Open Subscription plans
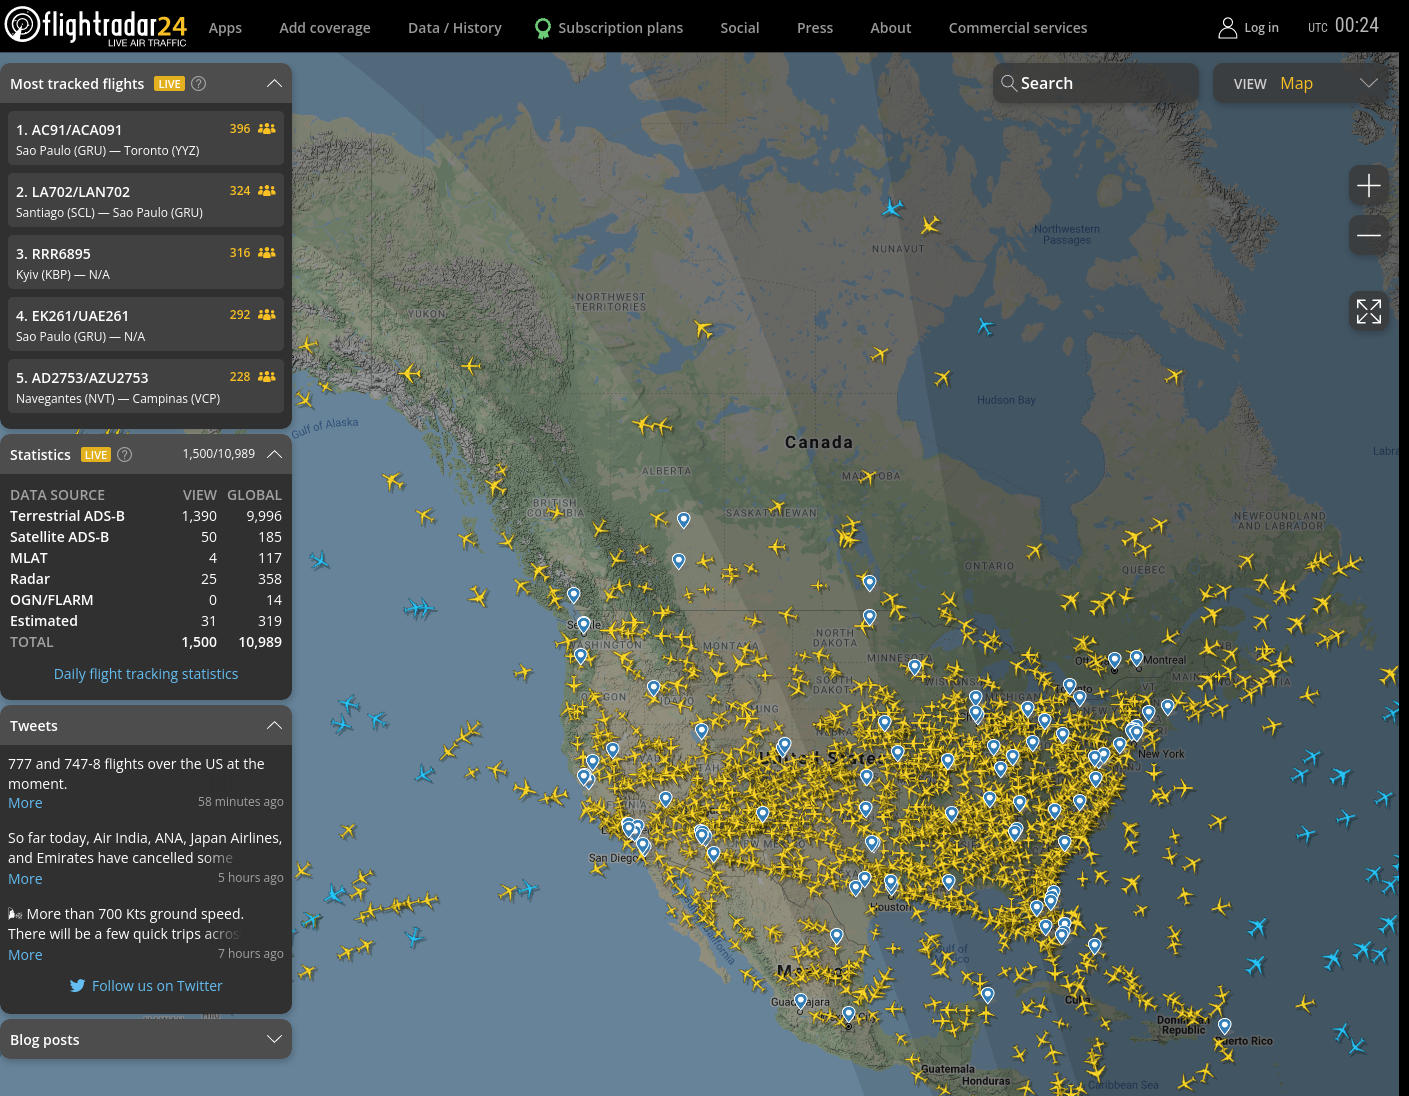1409x1096 pixels. [620, 28]
